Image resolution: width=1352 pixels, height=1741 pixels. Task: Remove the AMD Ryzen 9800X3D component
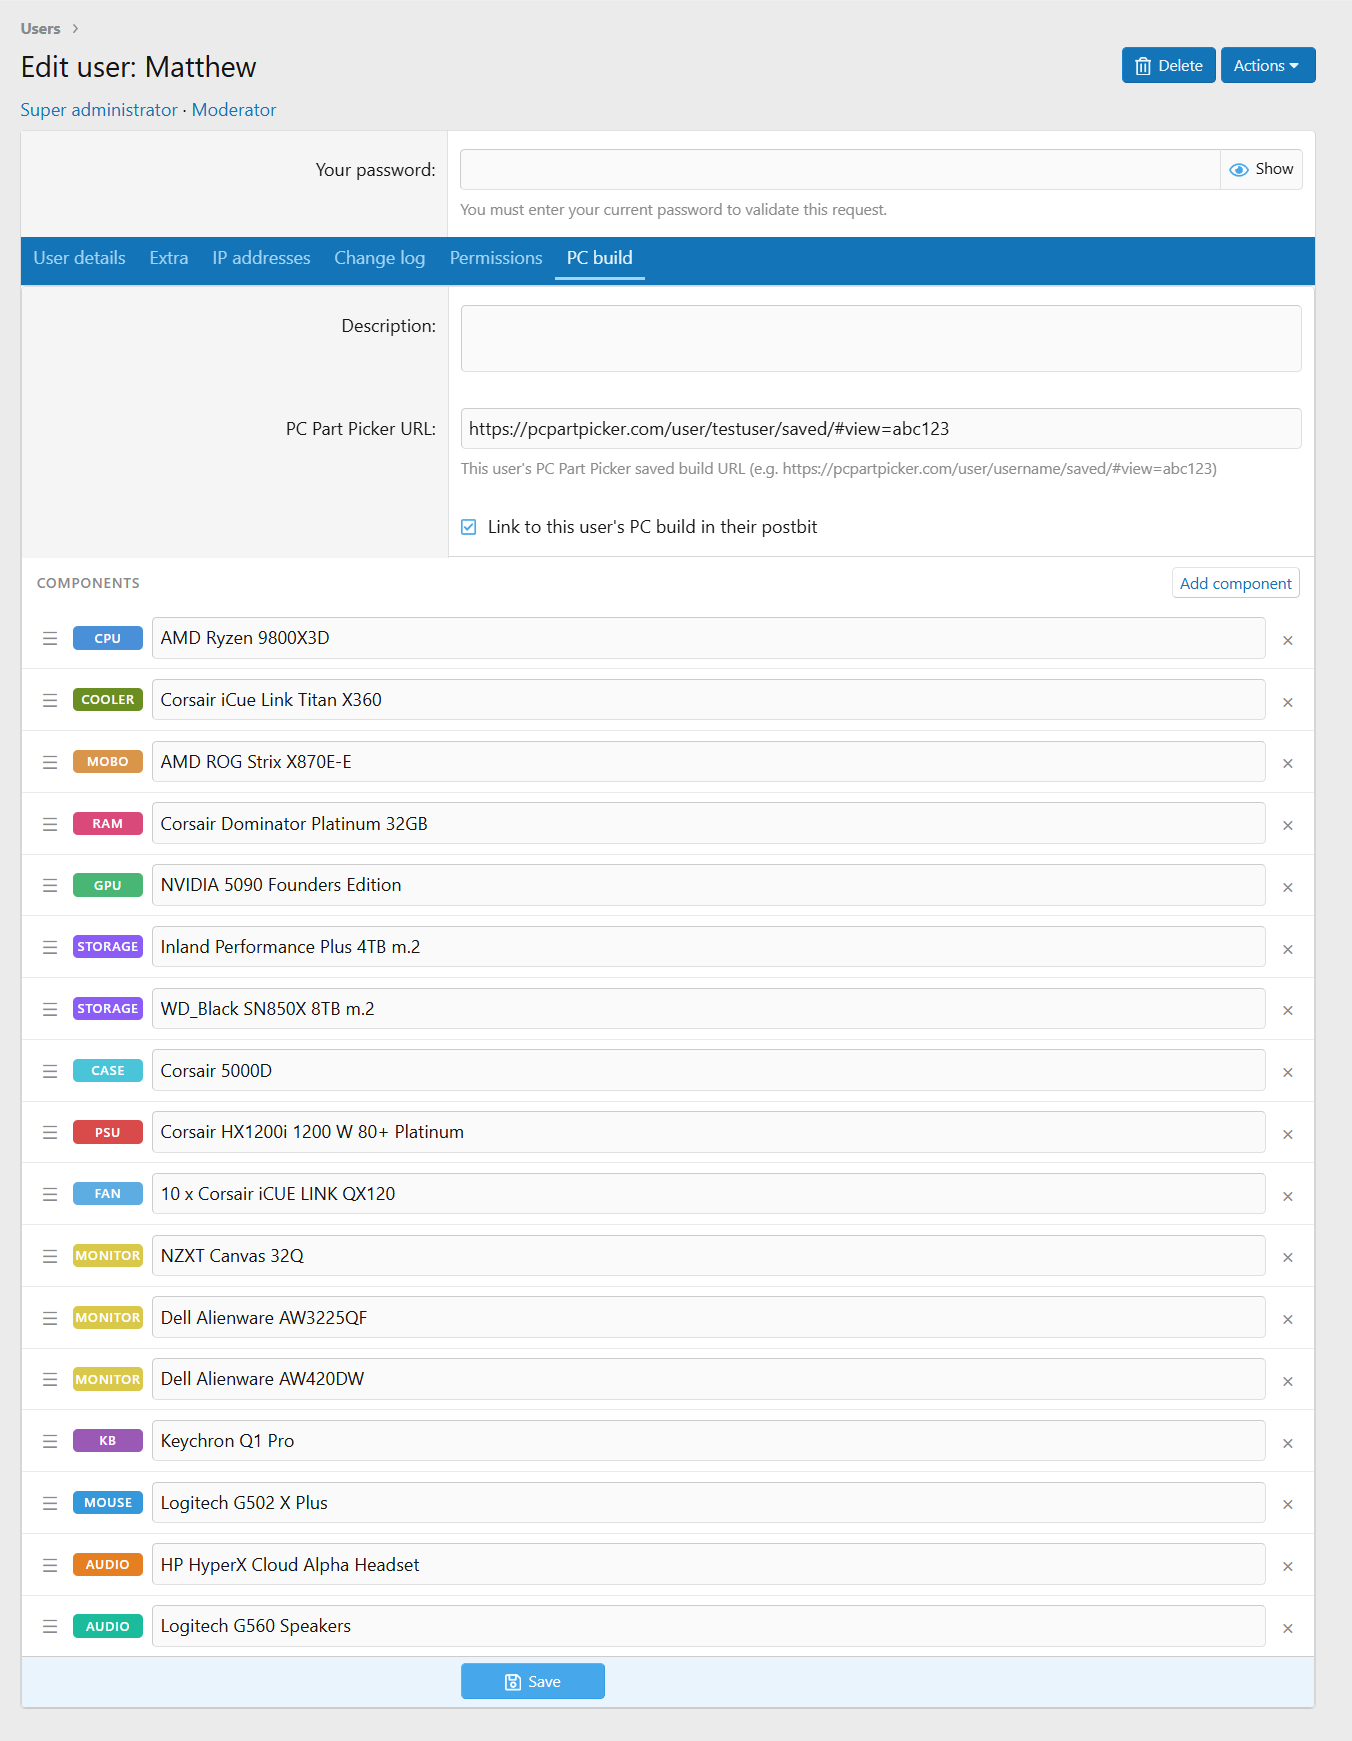(1287, 640)
